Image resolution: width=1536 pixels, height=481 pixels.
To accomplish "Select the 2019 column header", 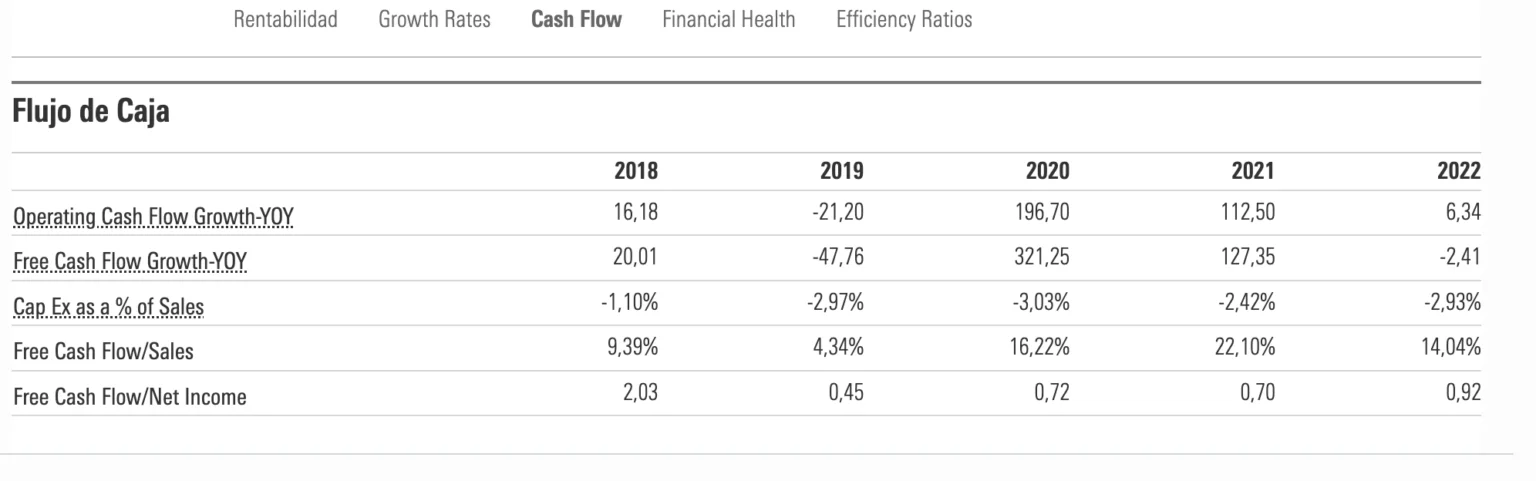I will pos(842,171).
